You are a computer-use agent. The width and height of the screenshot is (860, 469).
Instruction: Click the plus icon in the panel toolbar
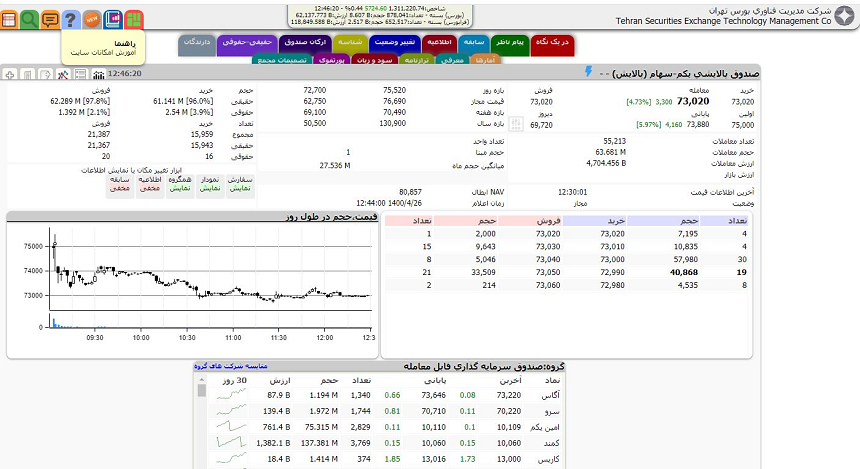click(x=10, y=75)
